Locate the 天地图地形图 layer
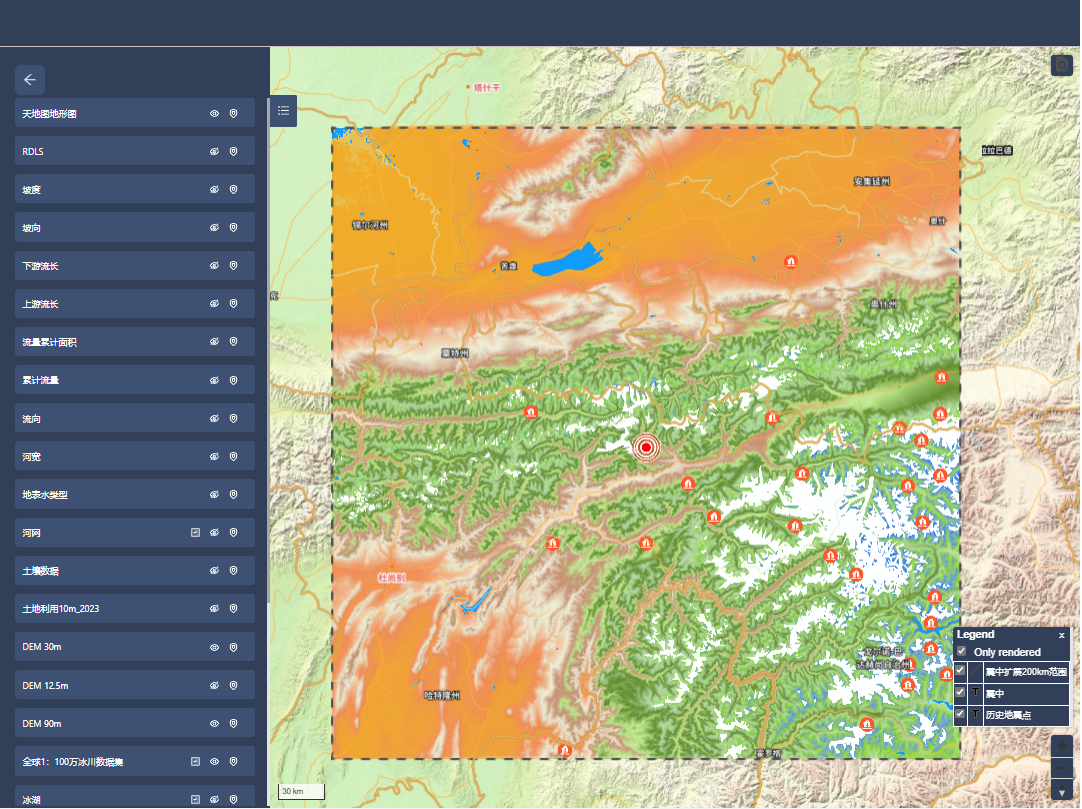1082x809 pixels. (x=234, y=113)
